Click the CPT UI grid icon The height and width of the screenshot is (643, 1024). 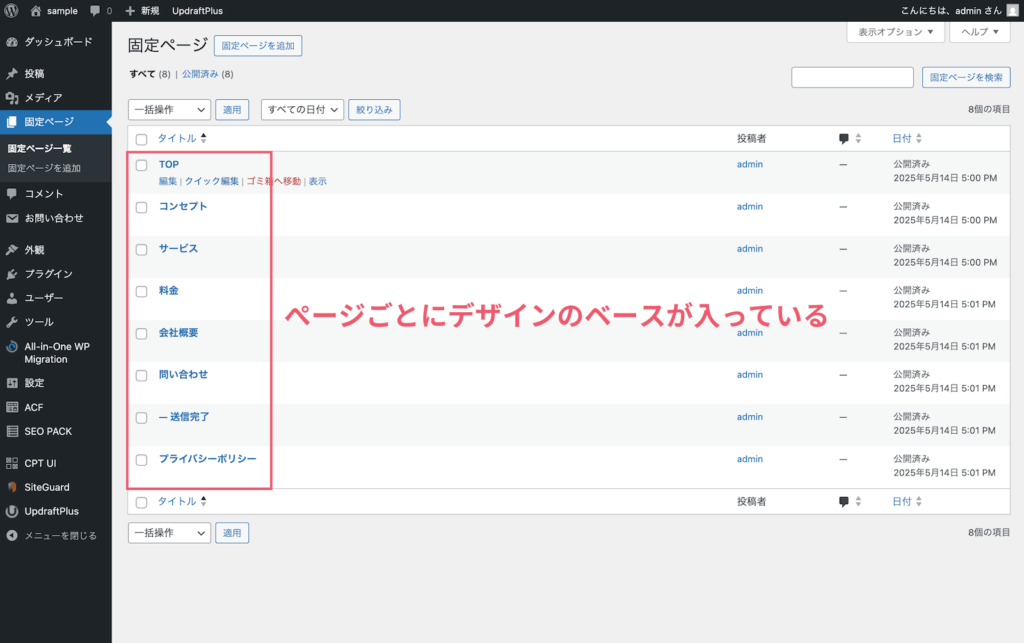click(x=12, y=463)
